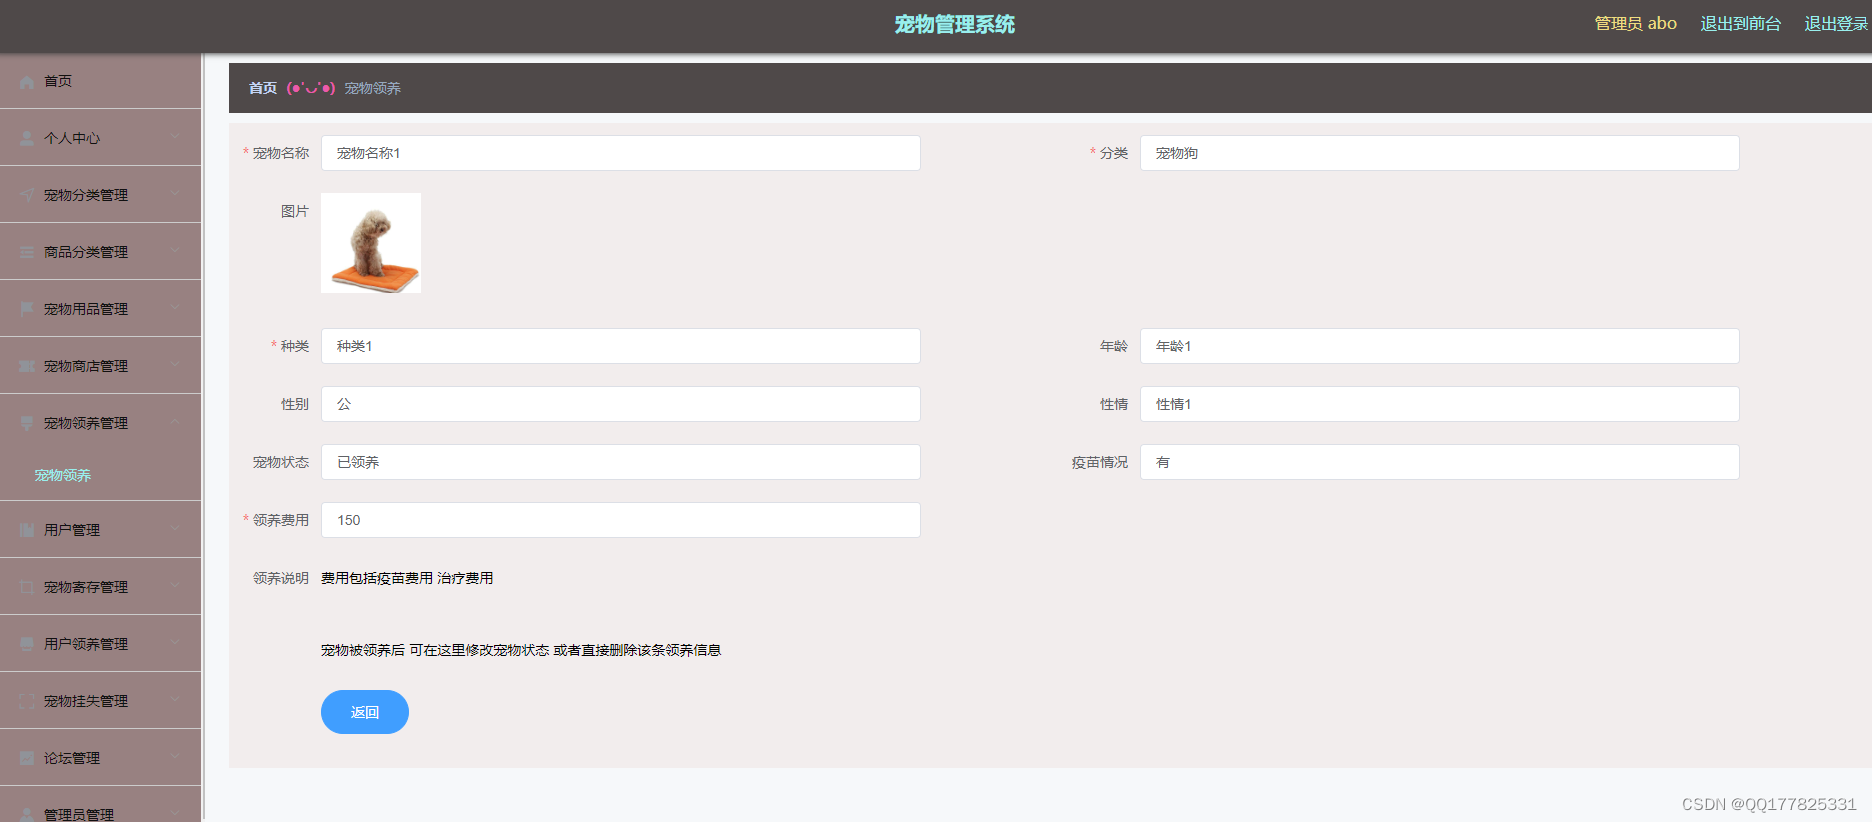This screenshot has width=1872, height=822.
Task: Click 退出登录 in the header
Action: [1837, 23]
